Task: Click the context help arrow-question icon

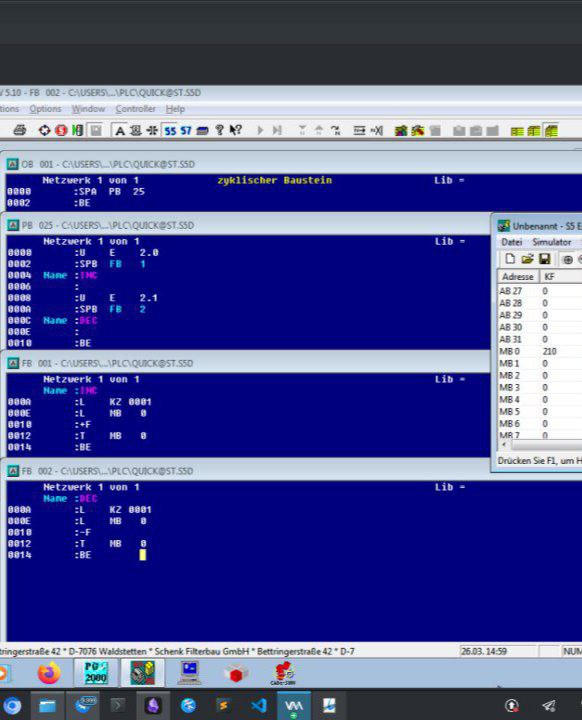Action: (x=236, y=130)
